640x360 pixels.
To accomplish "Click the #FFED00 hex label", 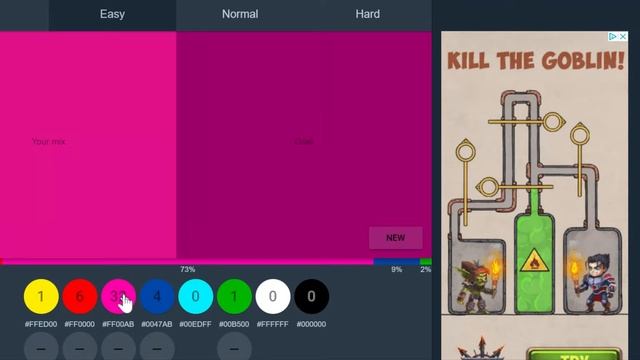I will (x=41, y=324).
